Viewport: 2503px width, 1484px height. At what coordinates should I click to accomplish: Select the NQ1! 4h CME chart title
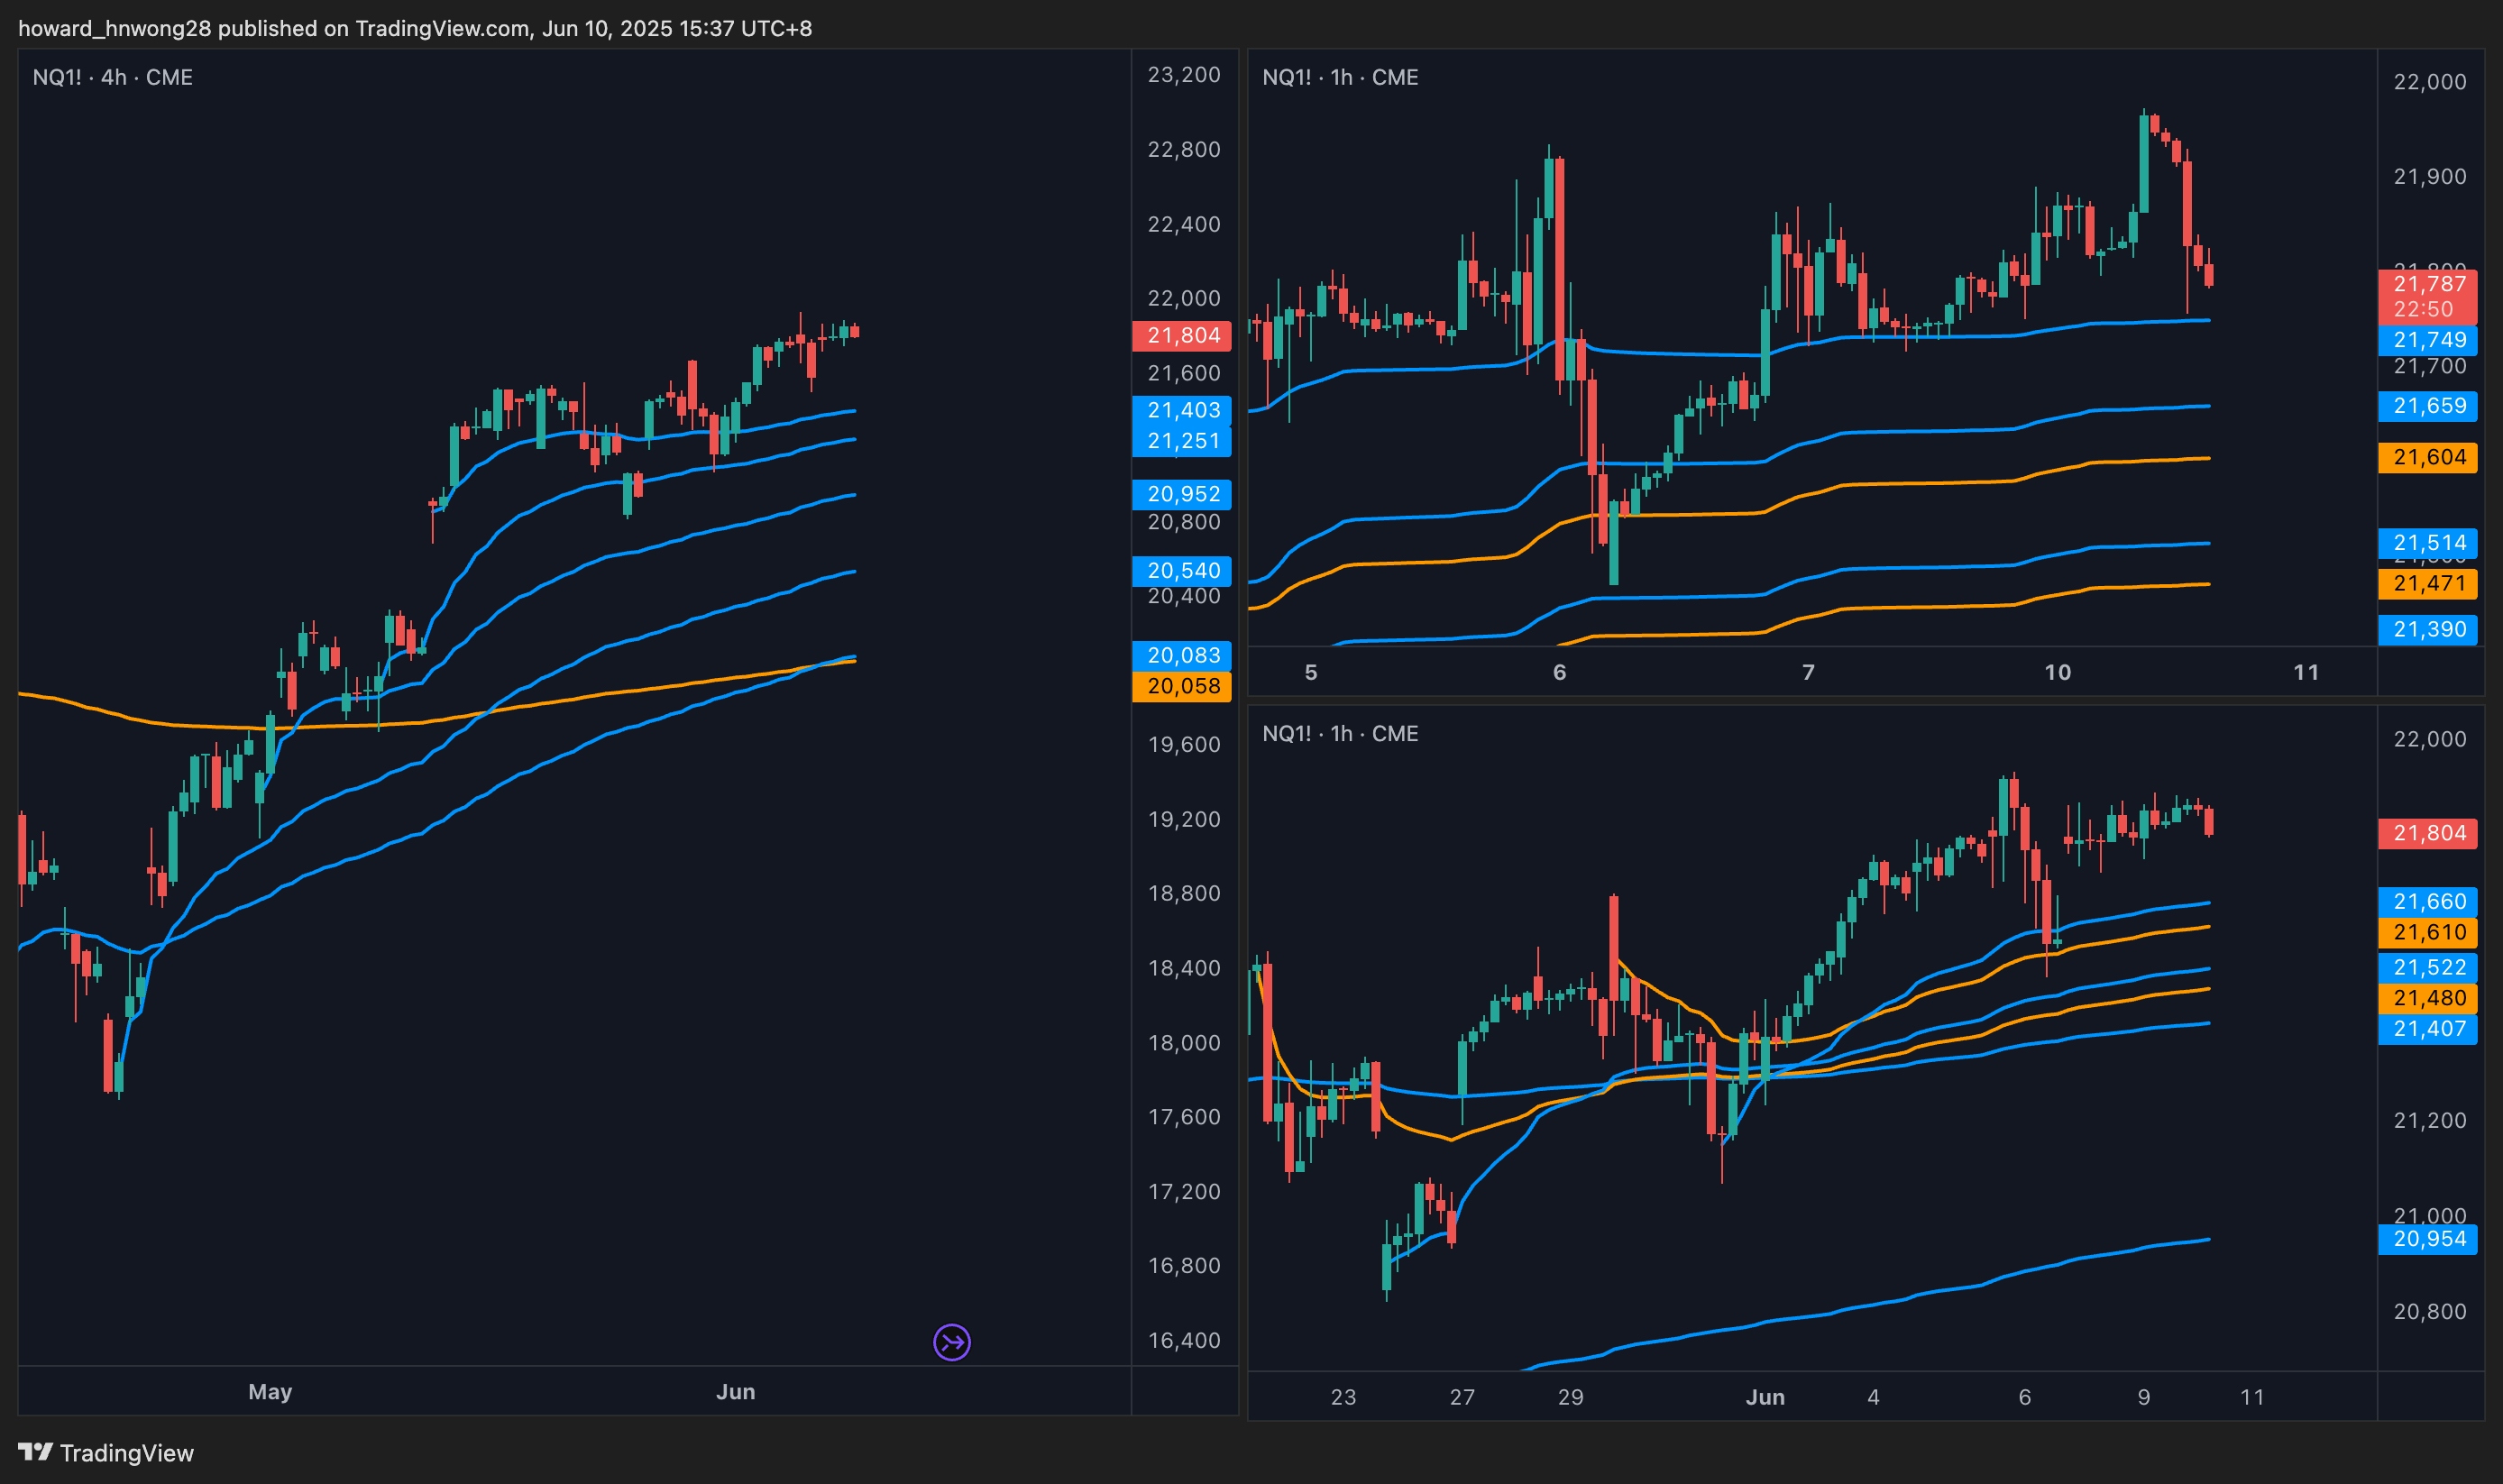coord(112,77)
